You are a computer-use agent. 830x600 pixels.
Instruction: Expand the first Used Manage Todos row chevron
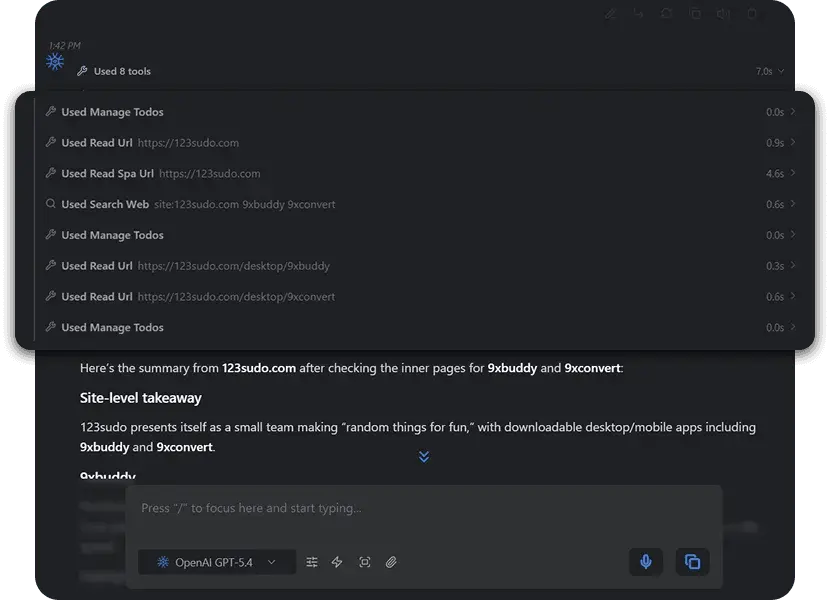pos(792,111)
